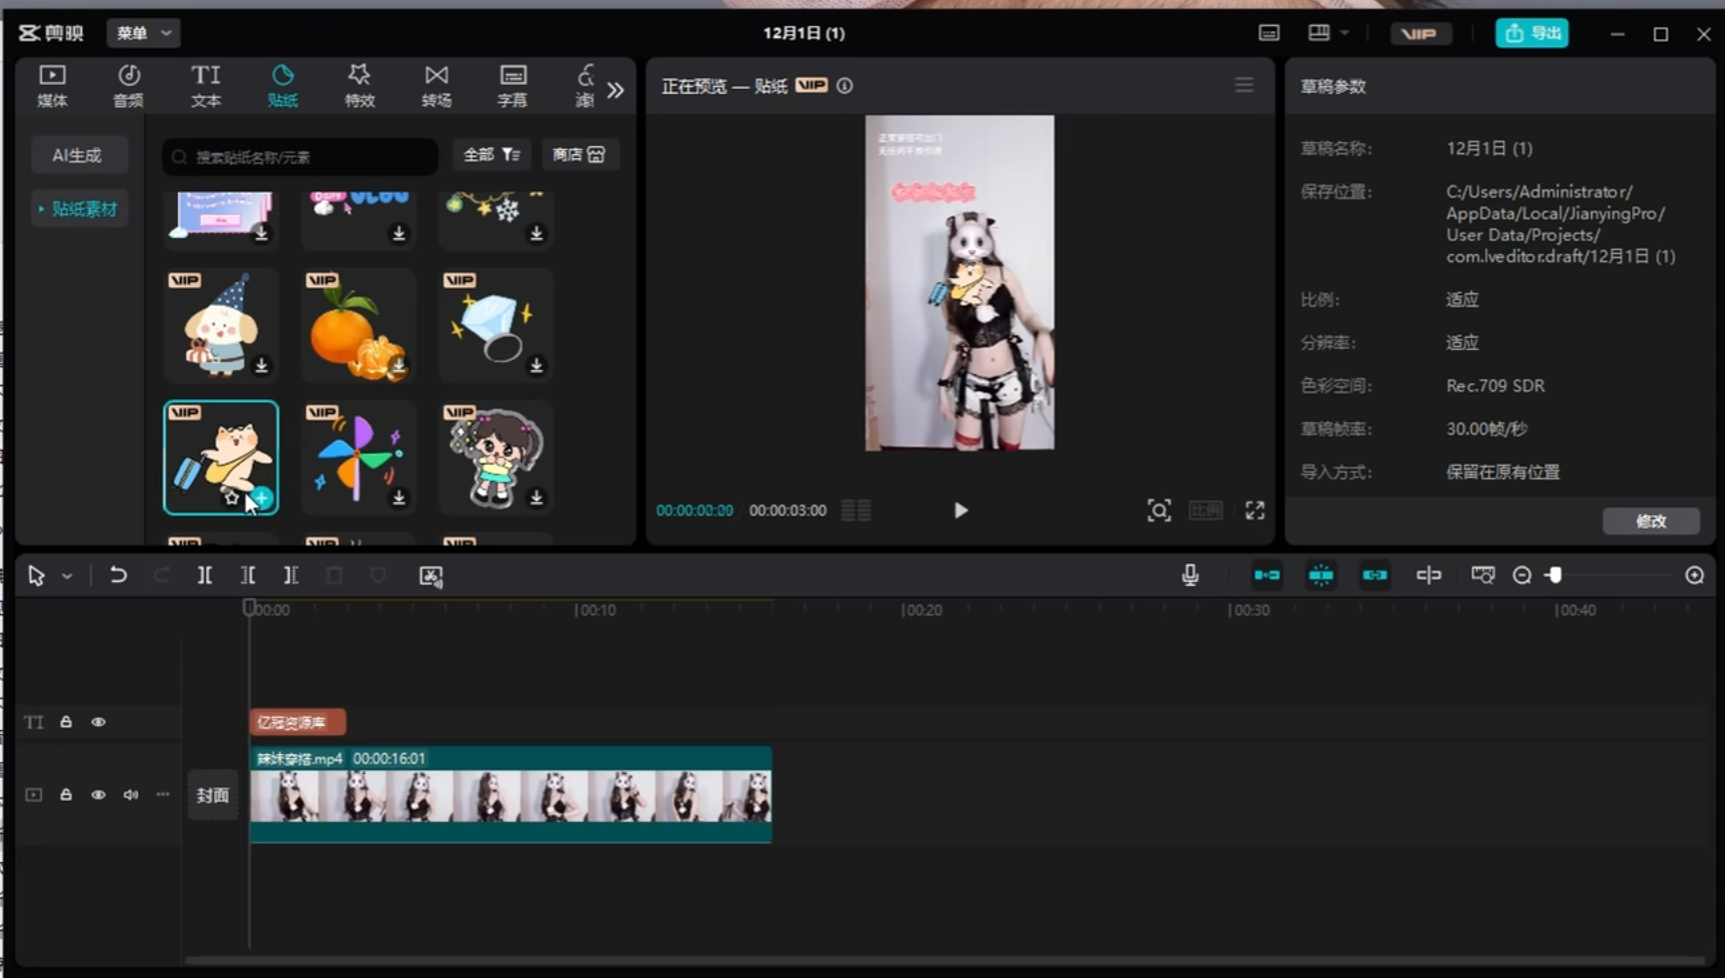This screenshot has width=1725, height=978.
Task: Open the 菜单 menu dropdown
Action: (142, 33)
